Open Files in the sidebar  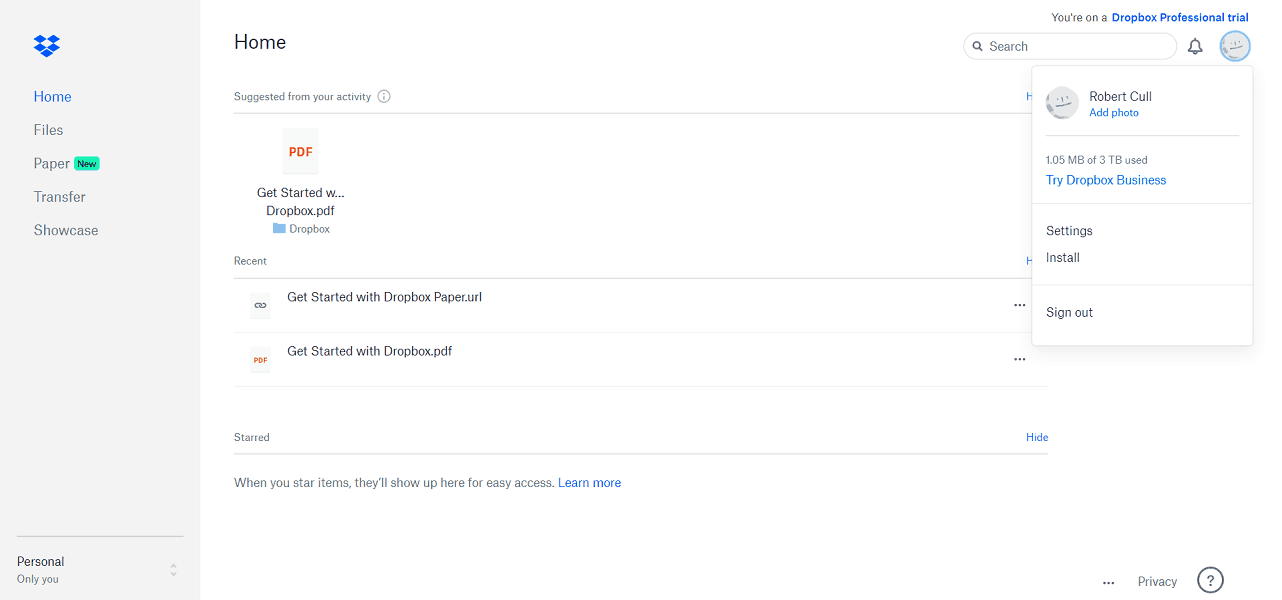(x=48, y=130)
